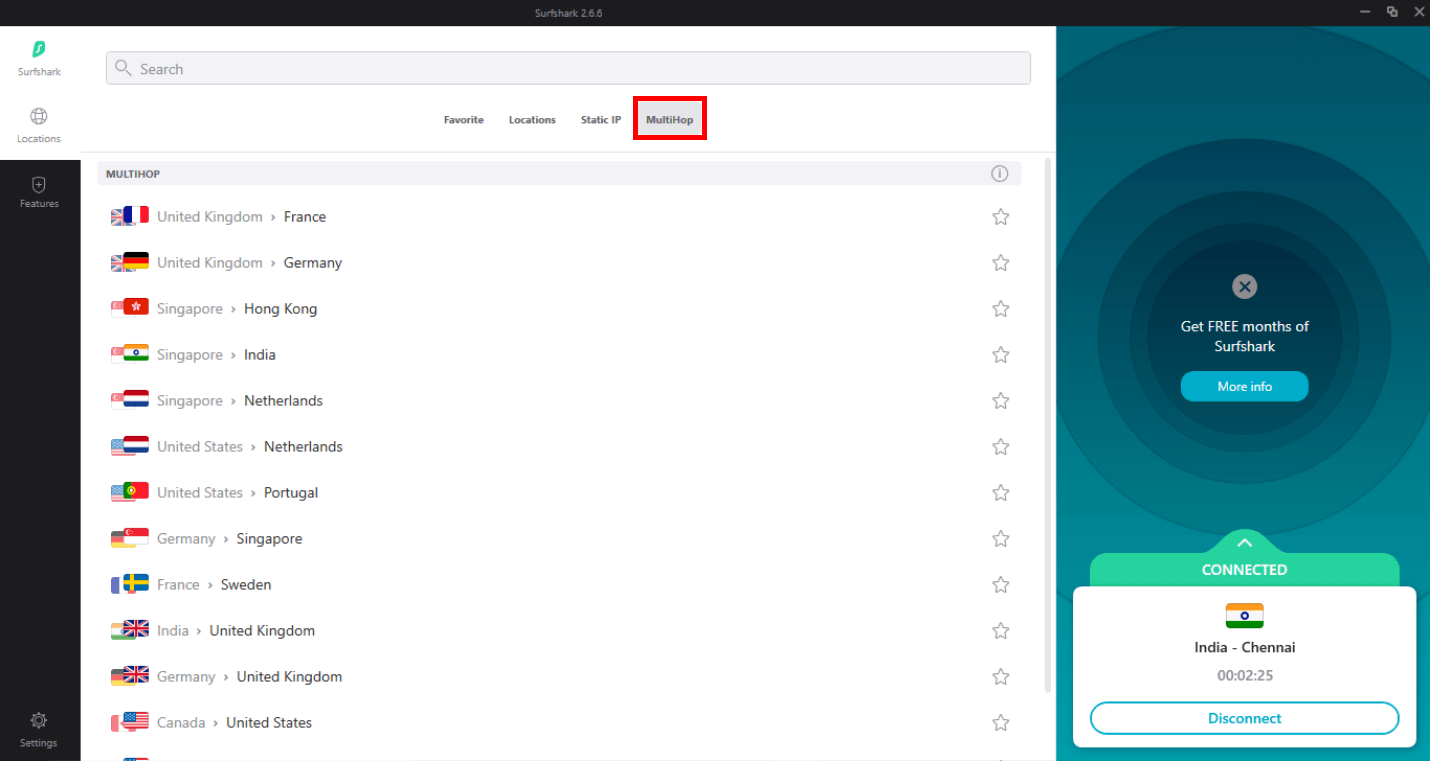1430x761 pixels.
Task: Click the Disconnect button
Action: (1244, 718)
